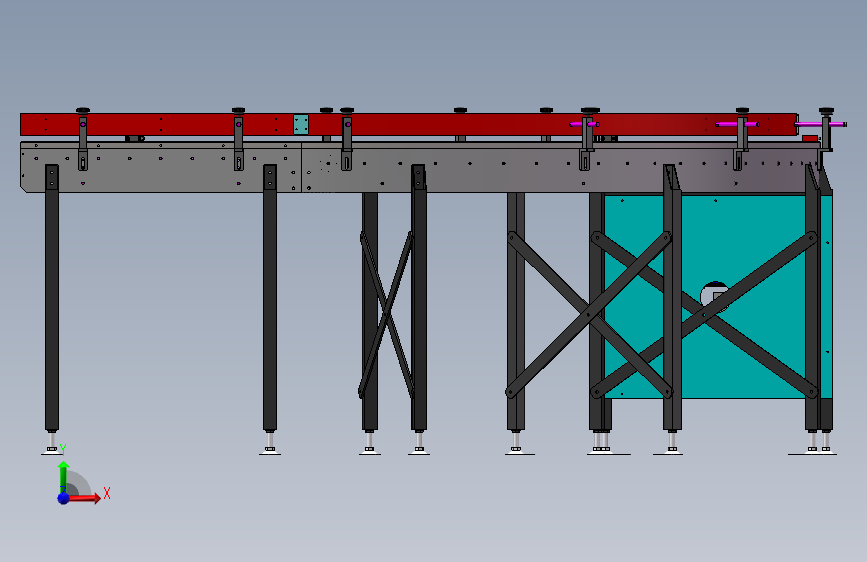Select the leftmost black support leg

click(52, 298)
